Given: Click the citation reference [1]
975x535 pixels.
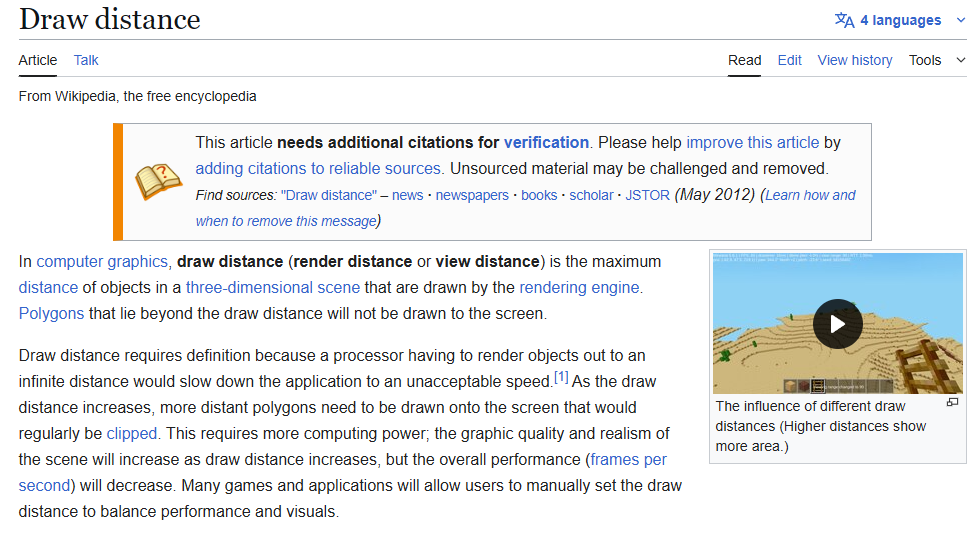Looking at the screenshot, I should (x=561, y=377).
